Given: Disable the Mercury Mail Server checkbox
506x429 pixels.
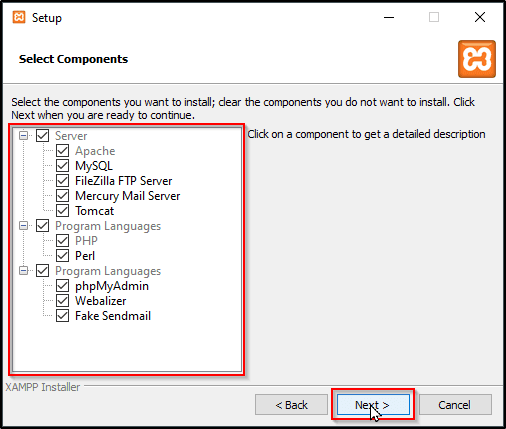Looking at the screenshot, I should click(x=62, y=196).
